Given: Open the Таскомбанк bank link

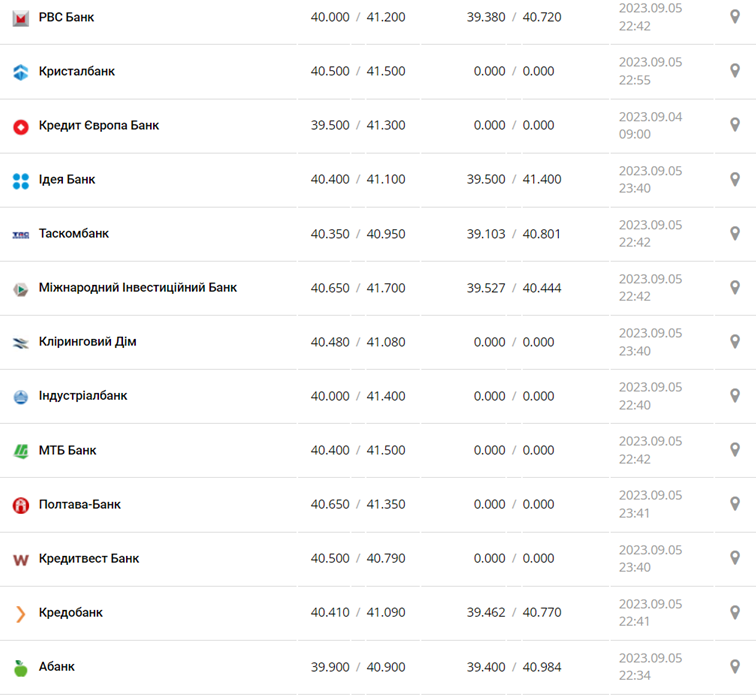Looking at the screenshot, I should pos(74,234).
